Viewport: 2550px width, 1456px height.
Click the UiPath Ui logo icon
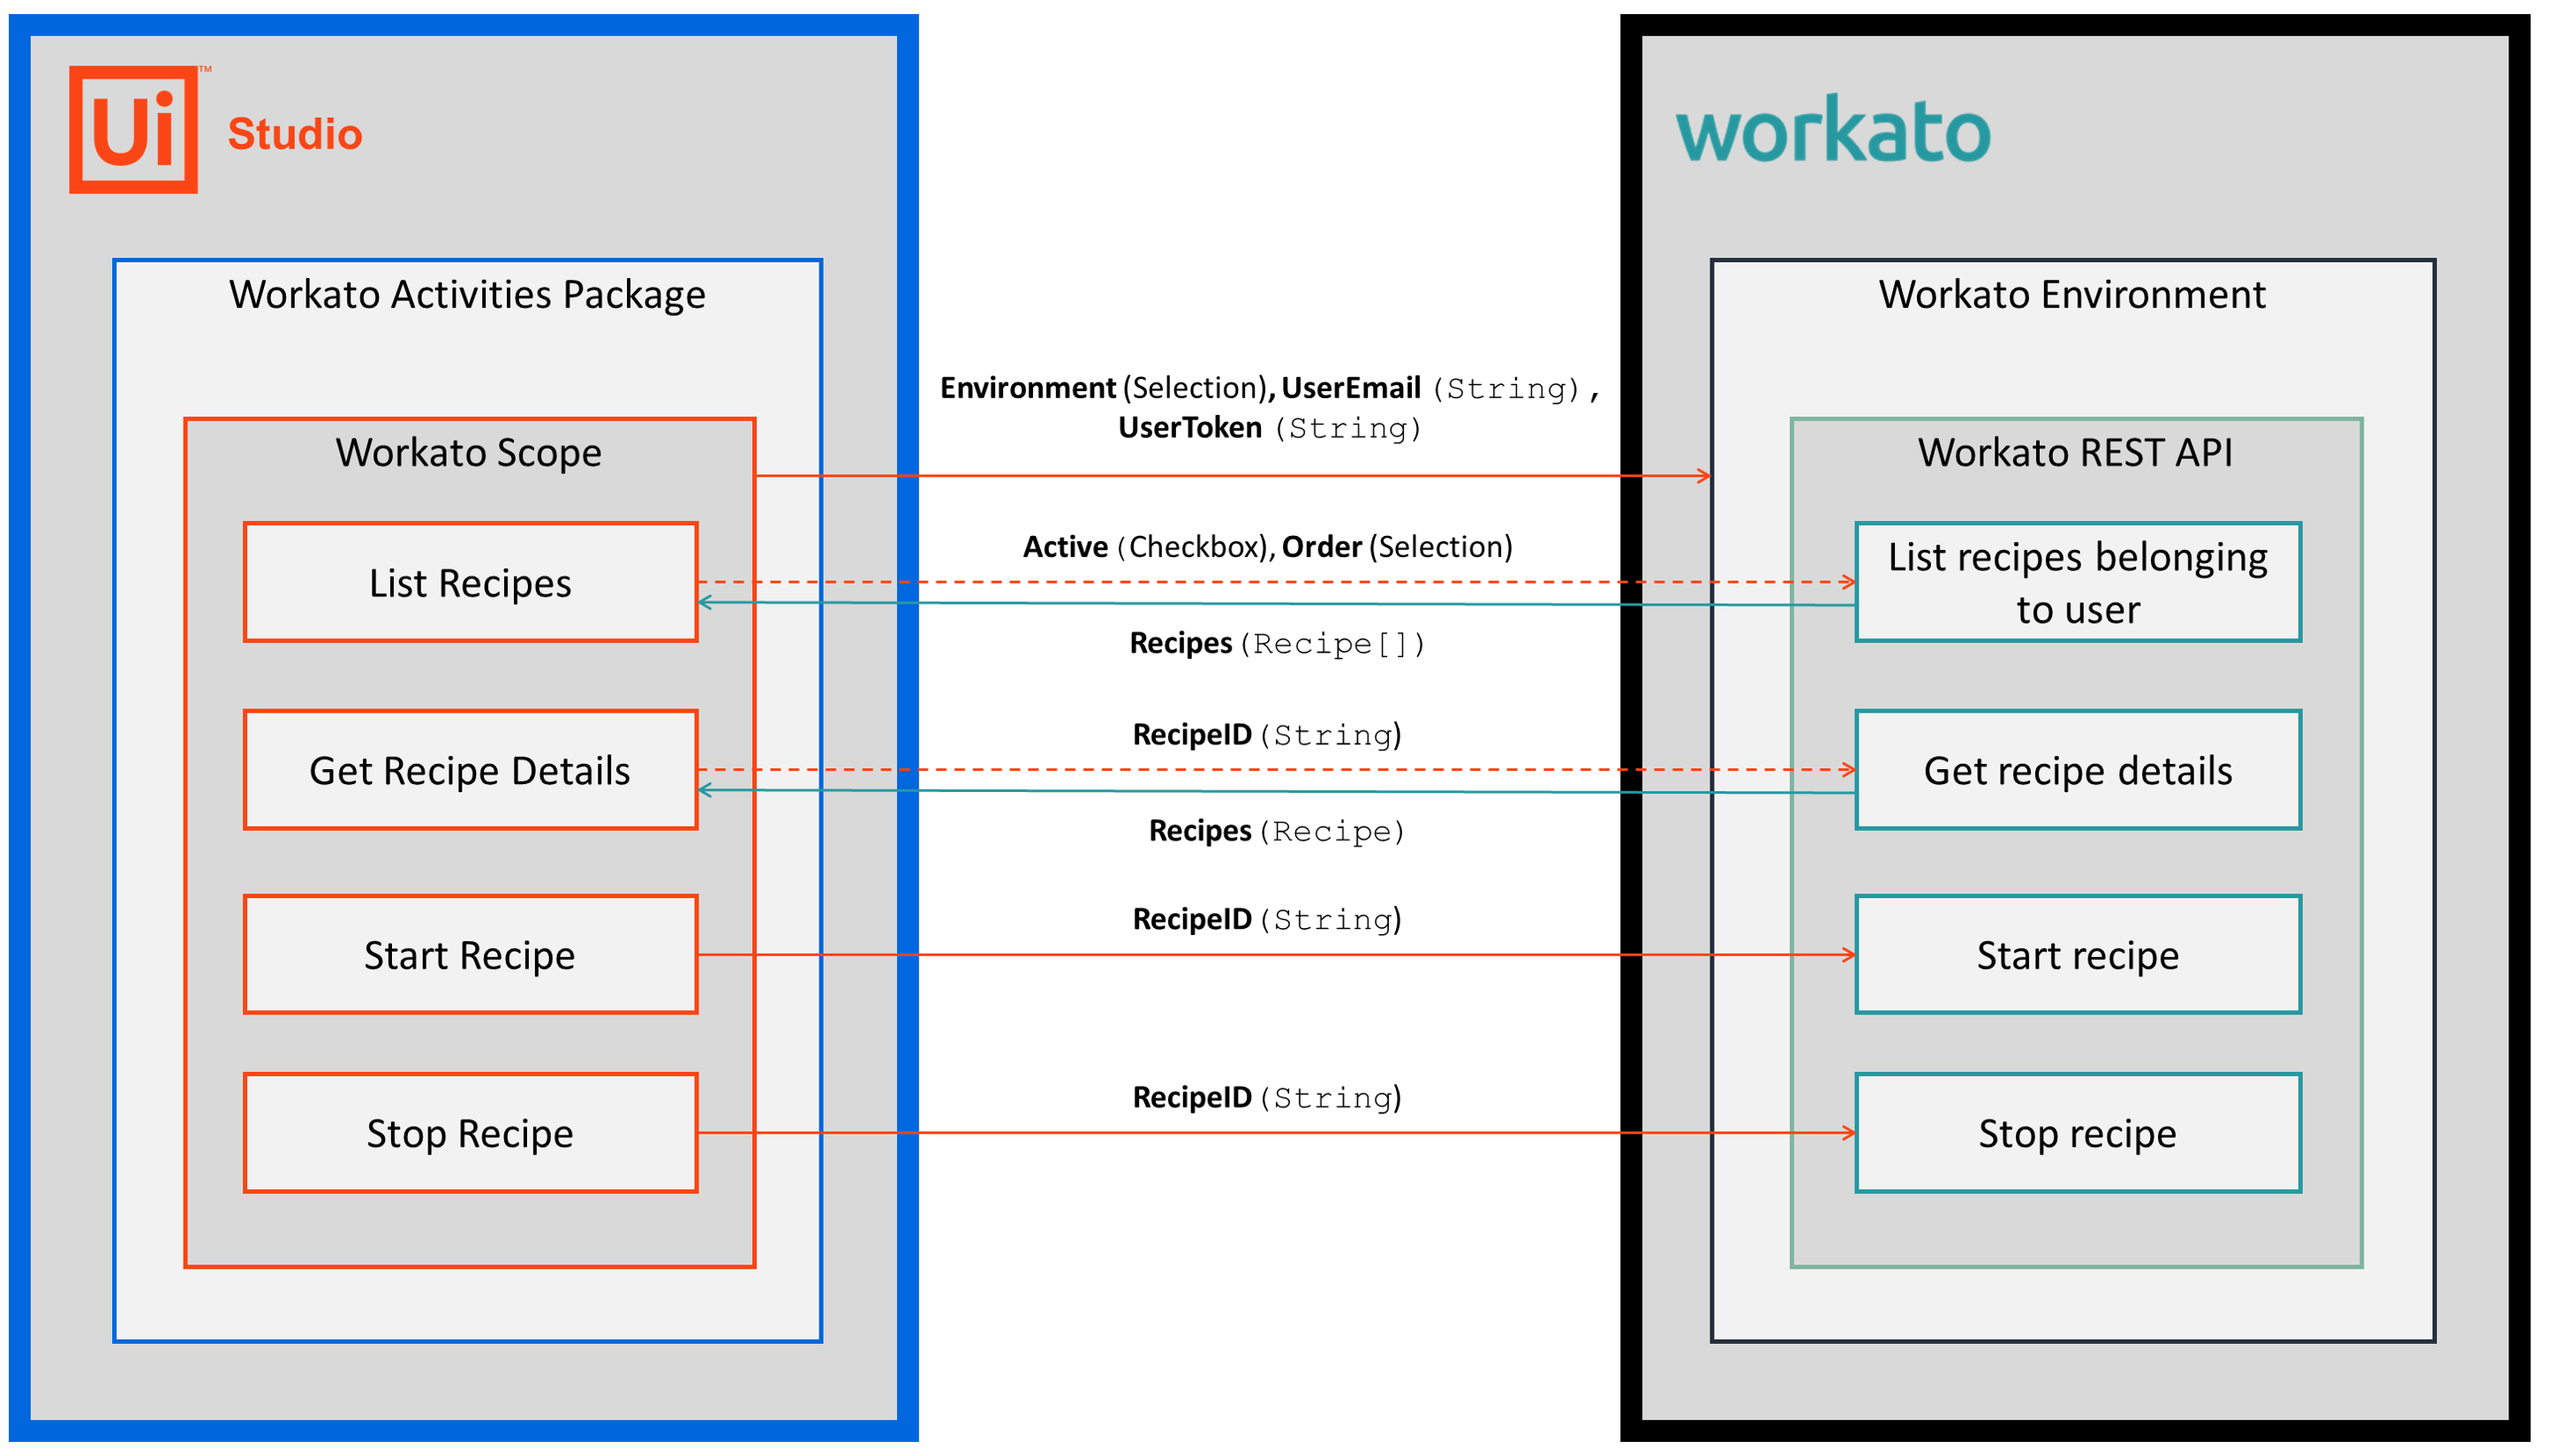coord(133,129)
